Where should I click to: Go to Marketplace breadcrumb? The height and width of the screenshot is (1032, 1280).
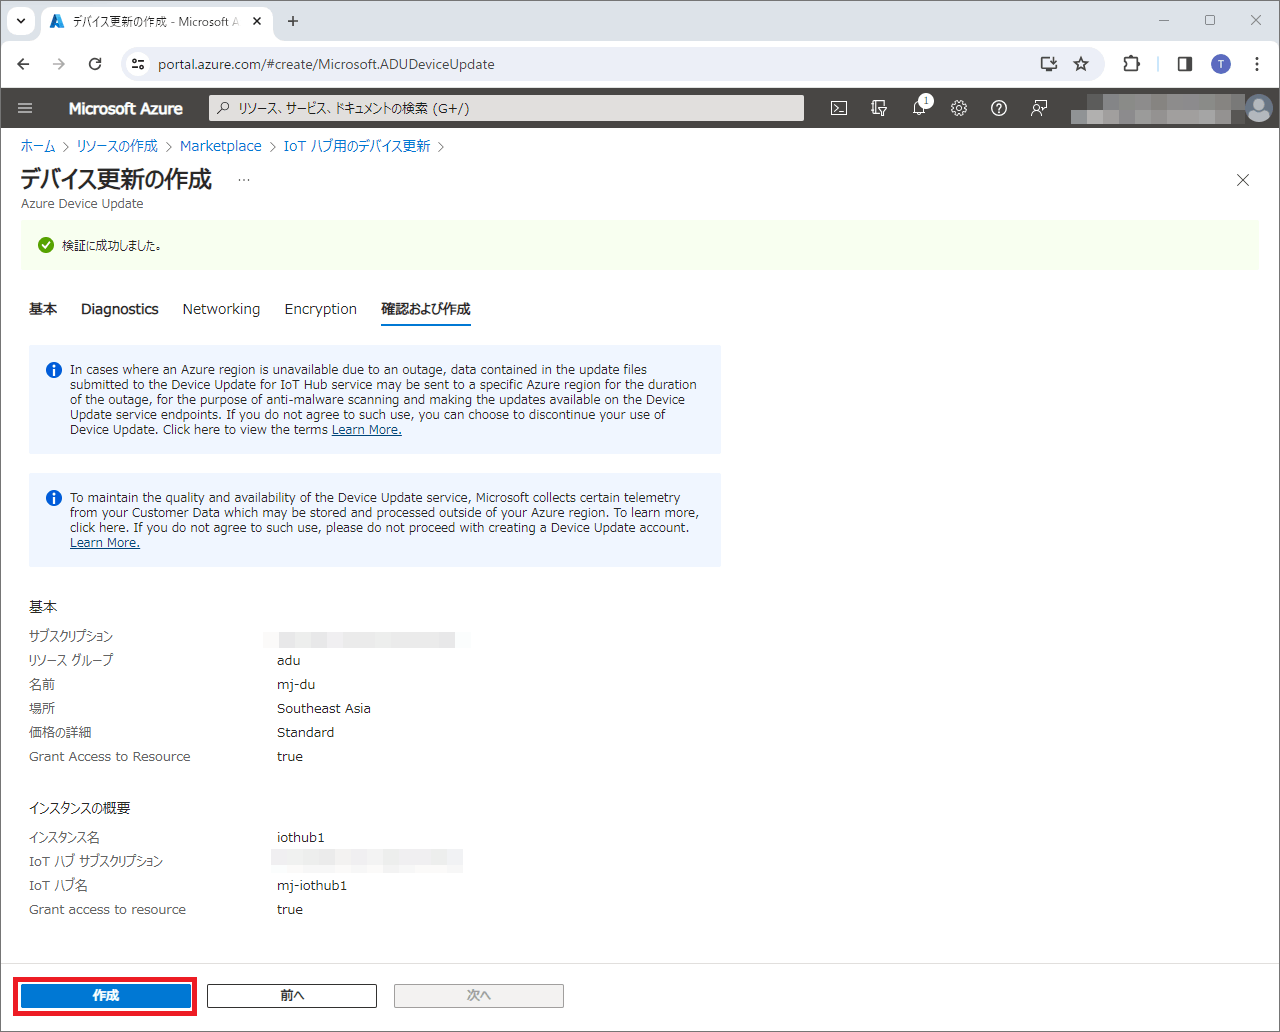(221, 146)
